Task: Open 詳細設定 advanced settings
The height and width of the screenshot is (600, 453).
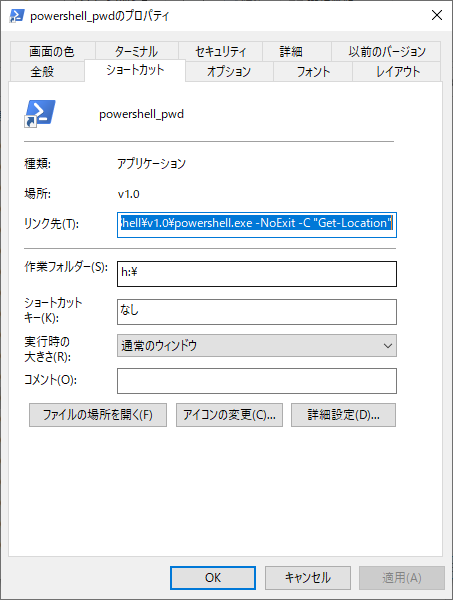Action: click(x=343, y=415)
